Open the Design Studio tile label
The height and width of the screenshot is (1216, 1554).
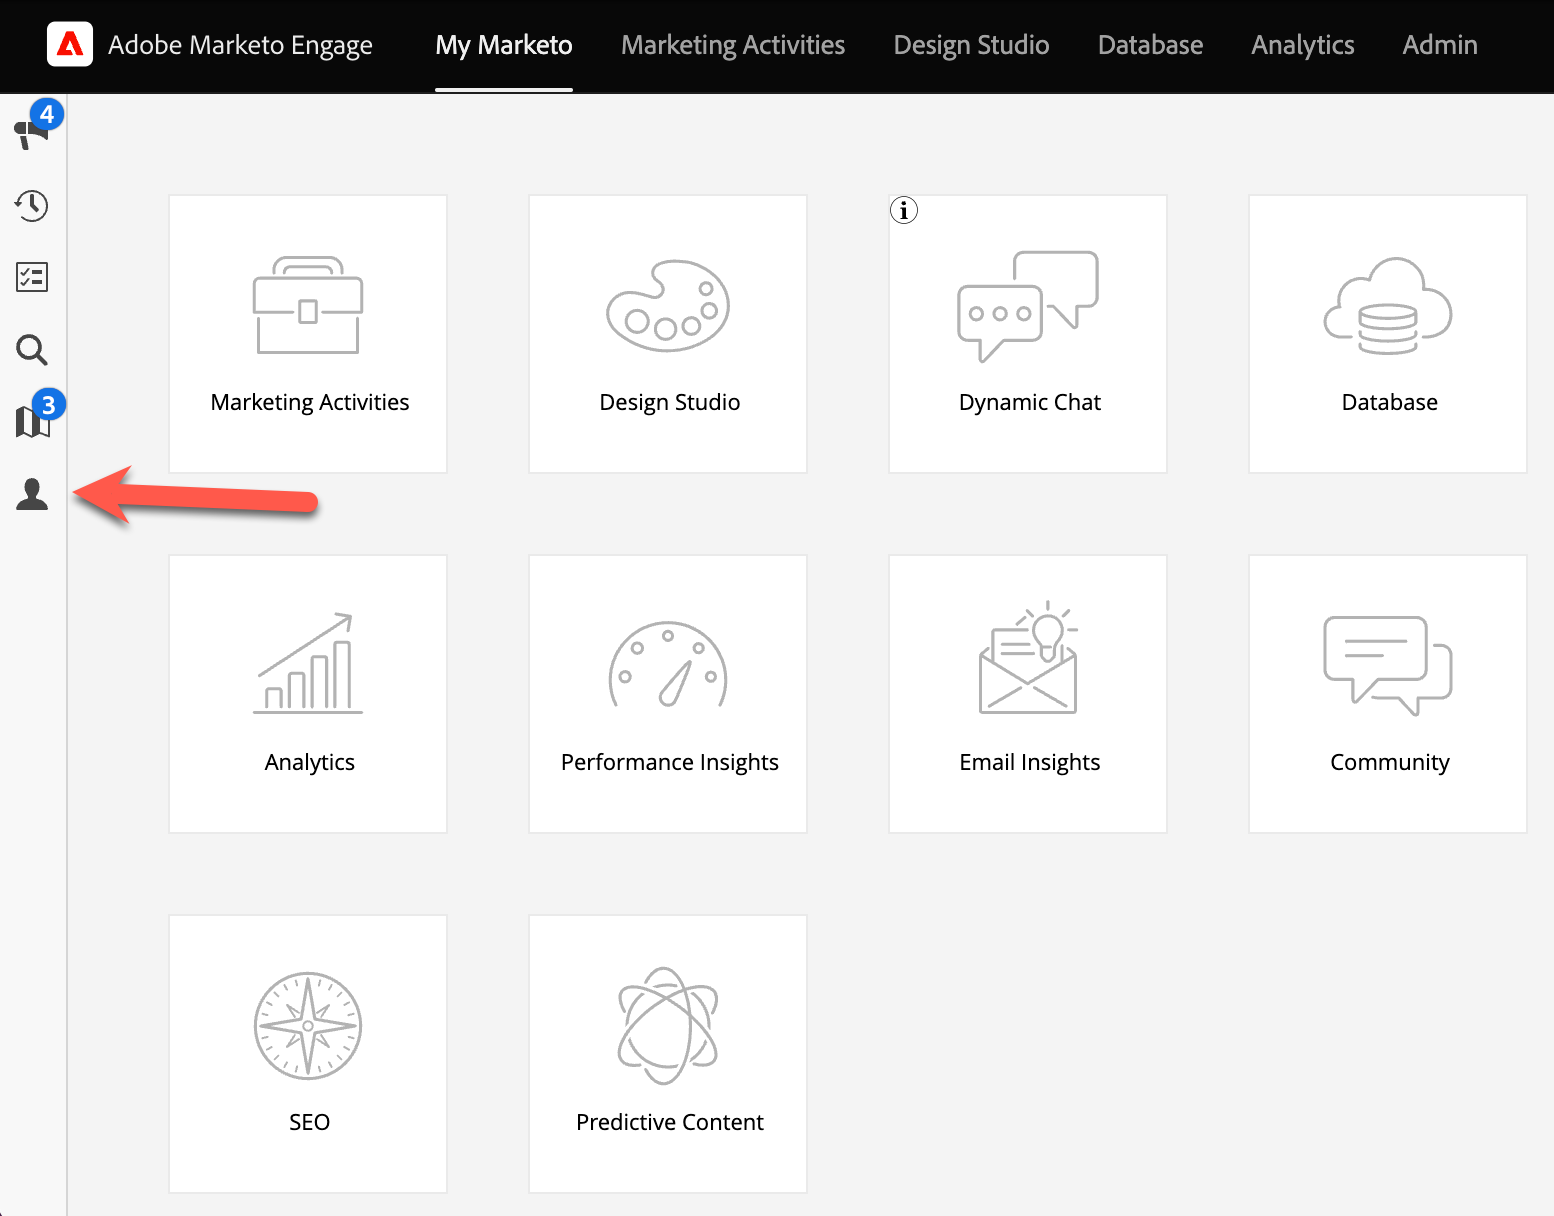(670, 402)
